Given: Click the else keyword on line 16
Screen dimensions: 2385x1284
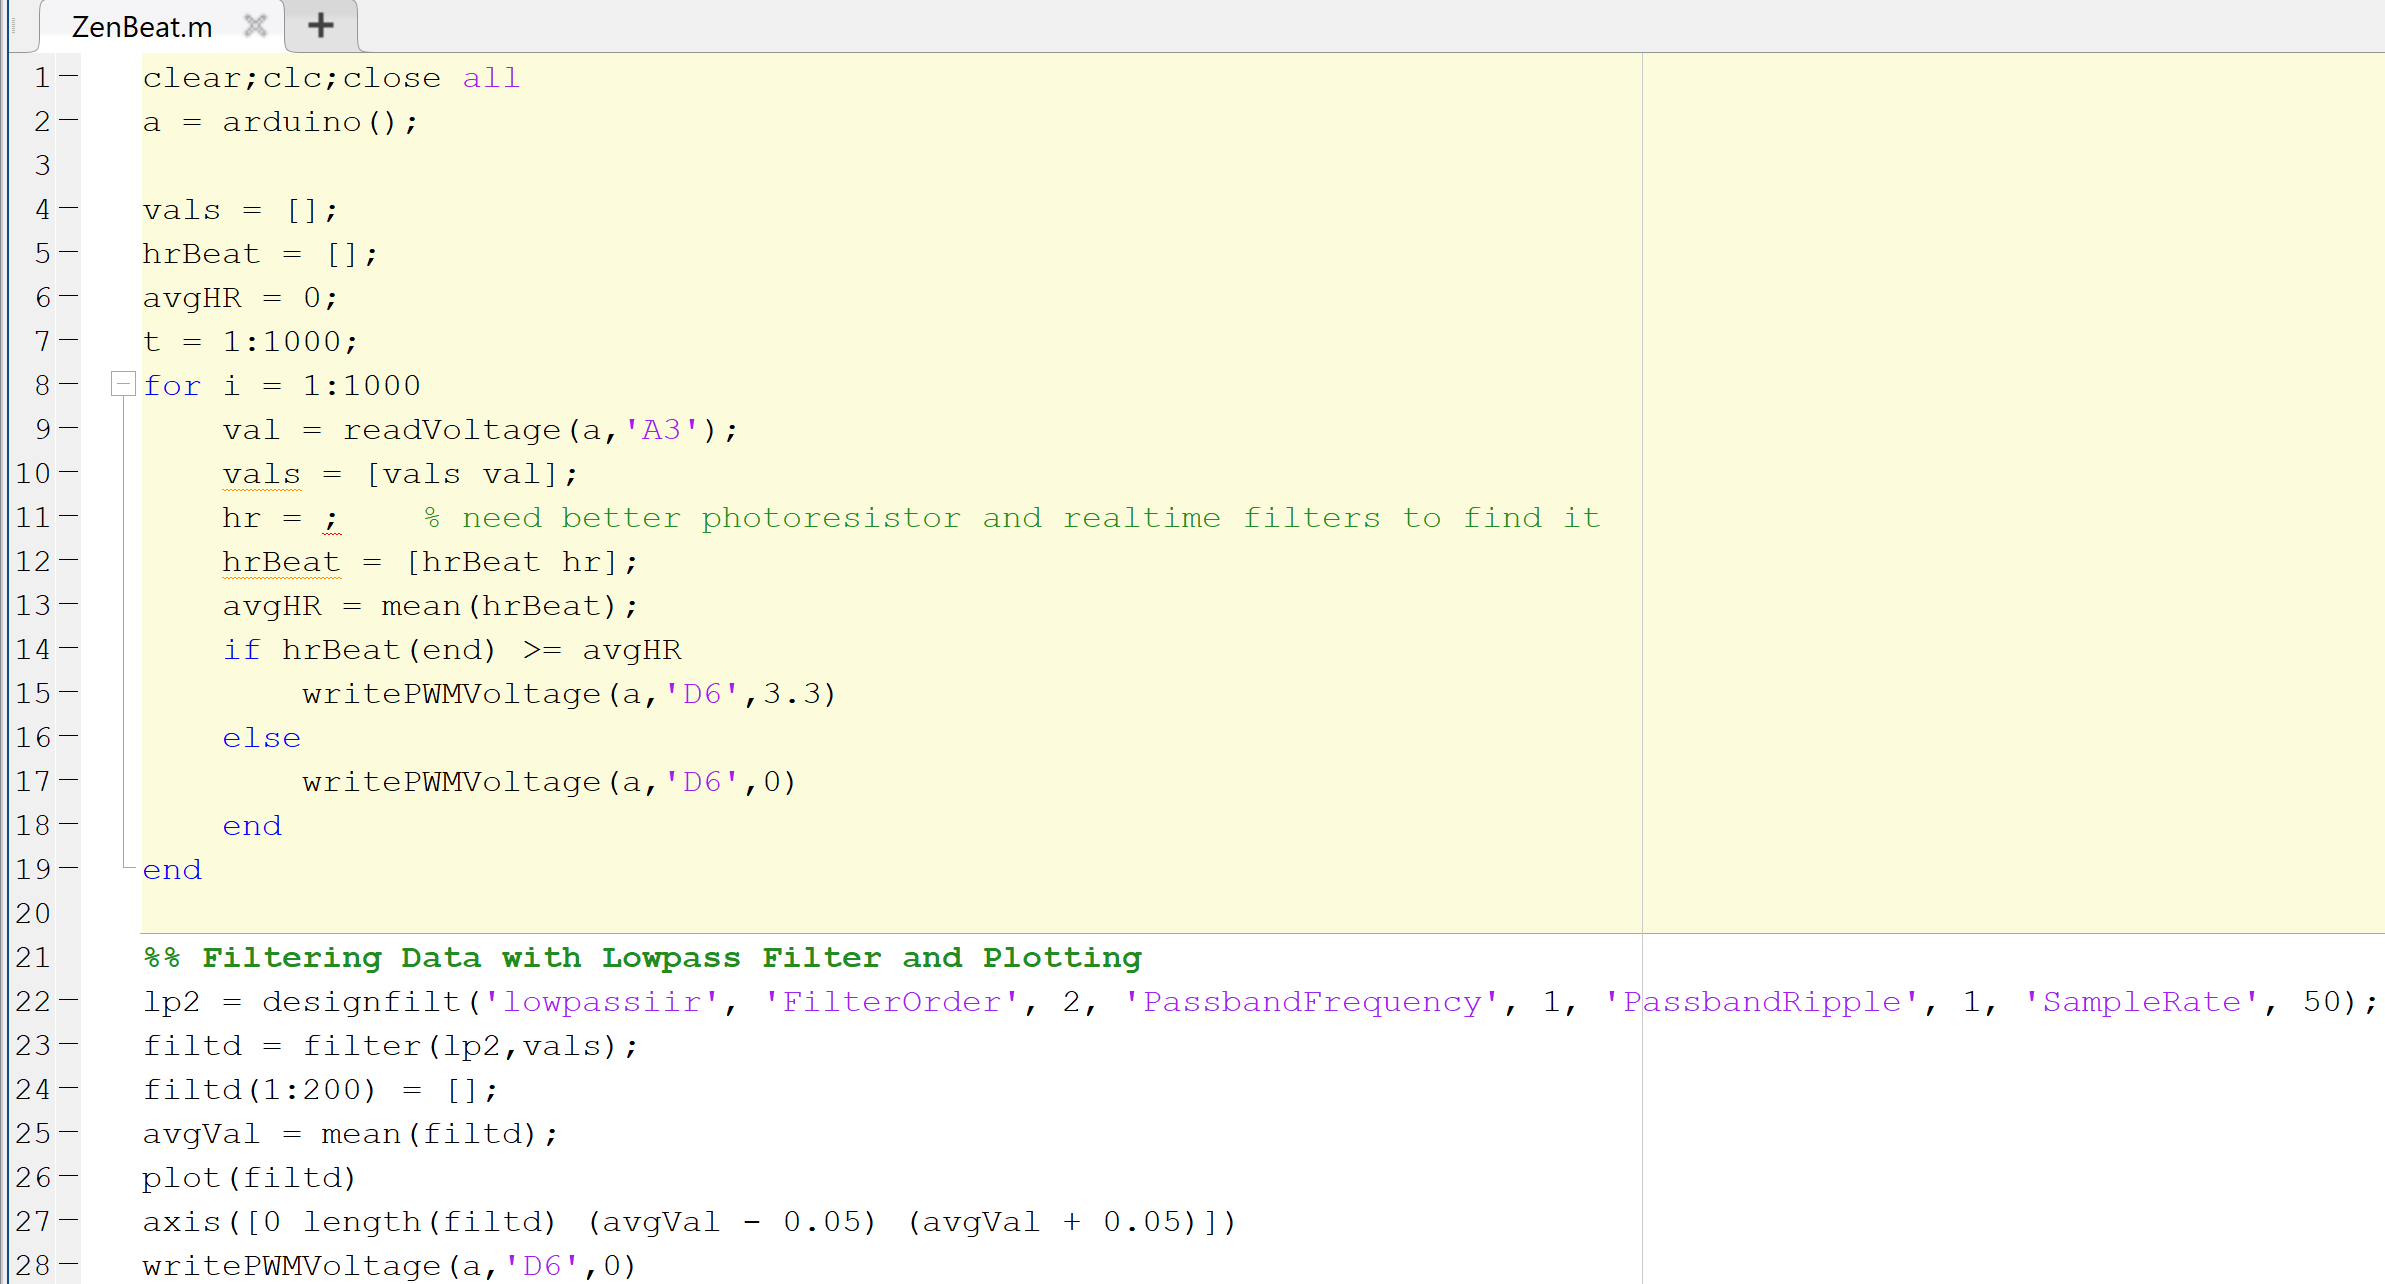Looking at the screenshot, I should point(261,738).
